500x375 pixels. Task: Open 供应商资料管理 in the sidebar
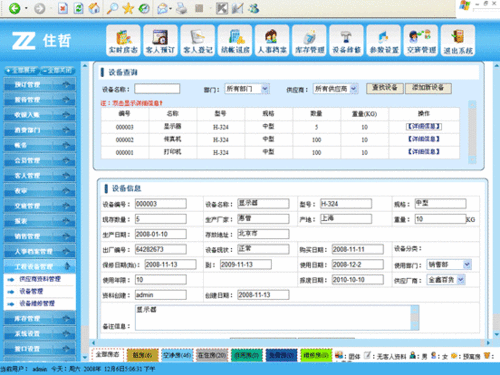40,279
